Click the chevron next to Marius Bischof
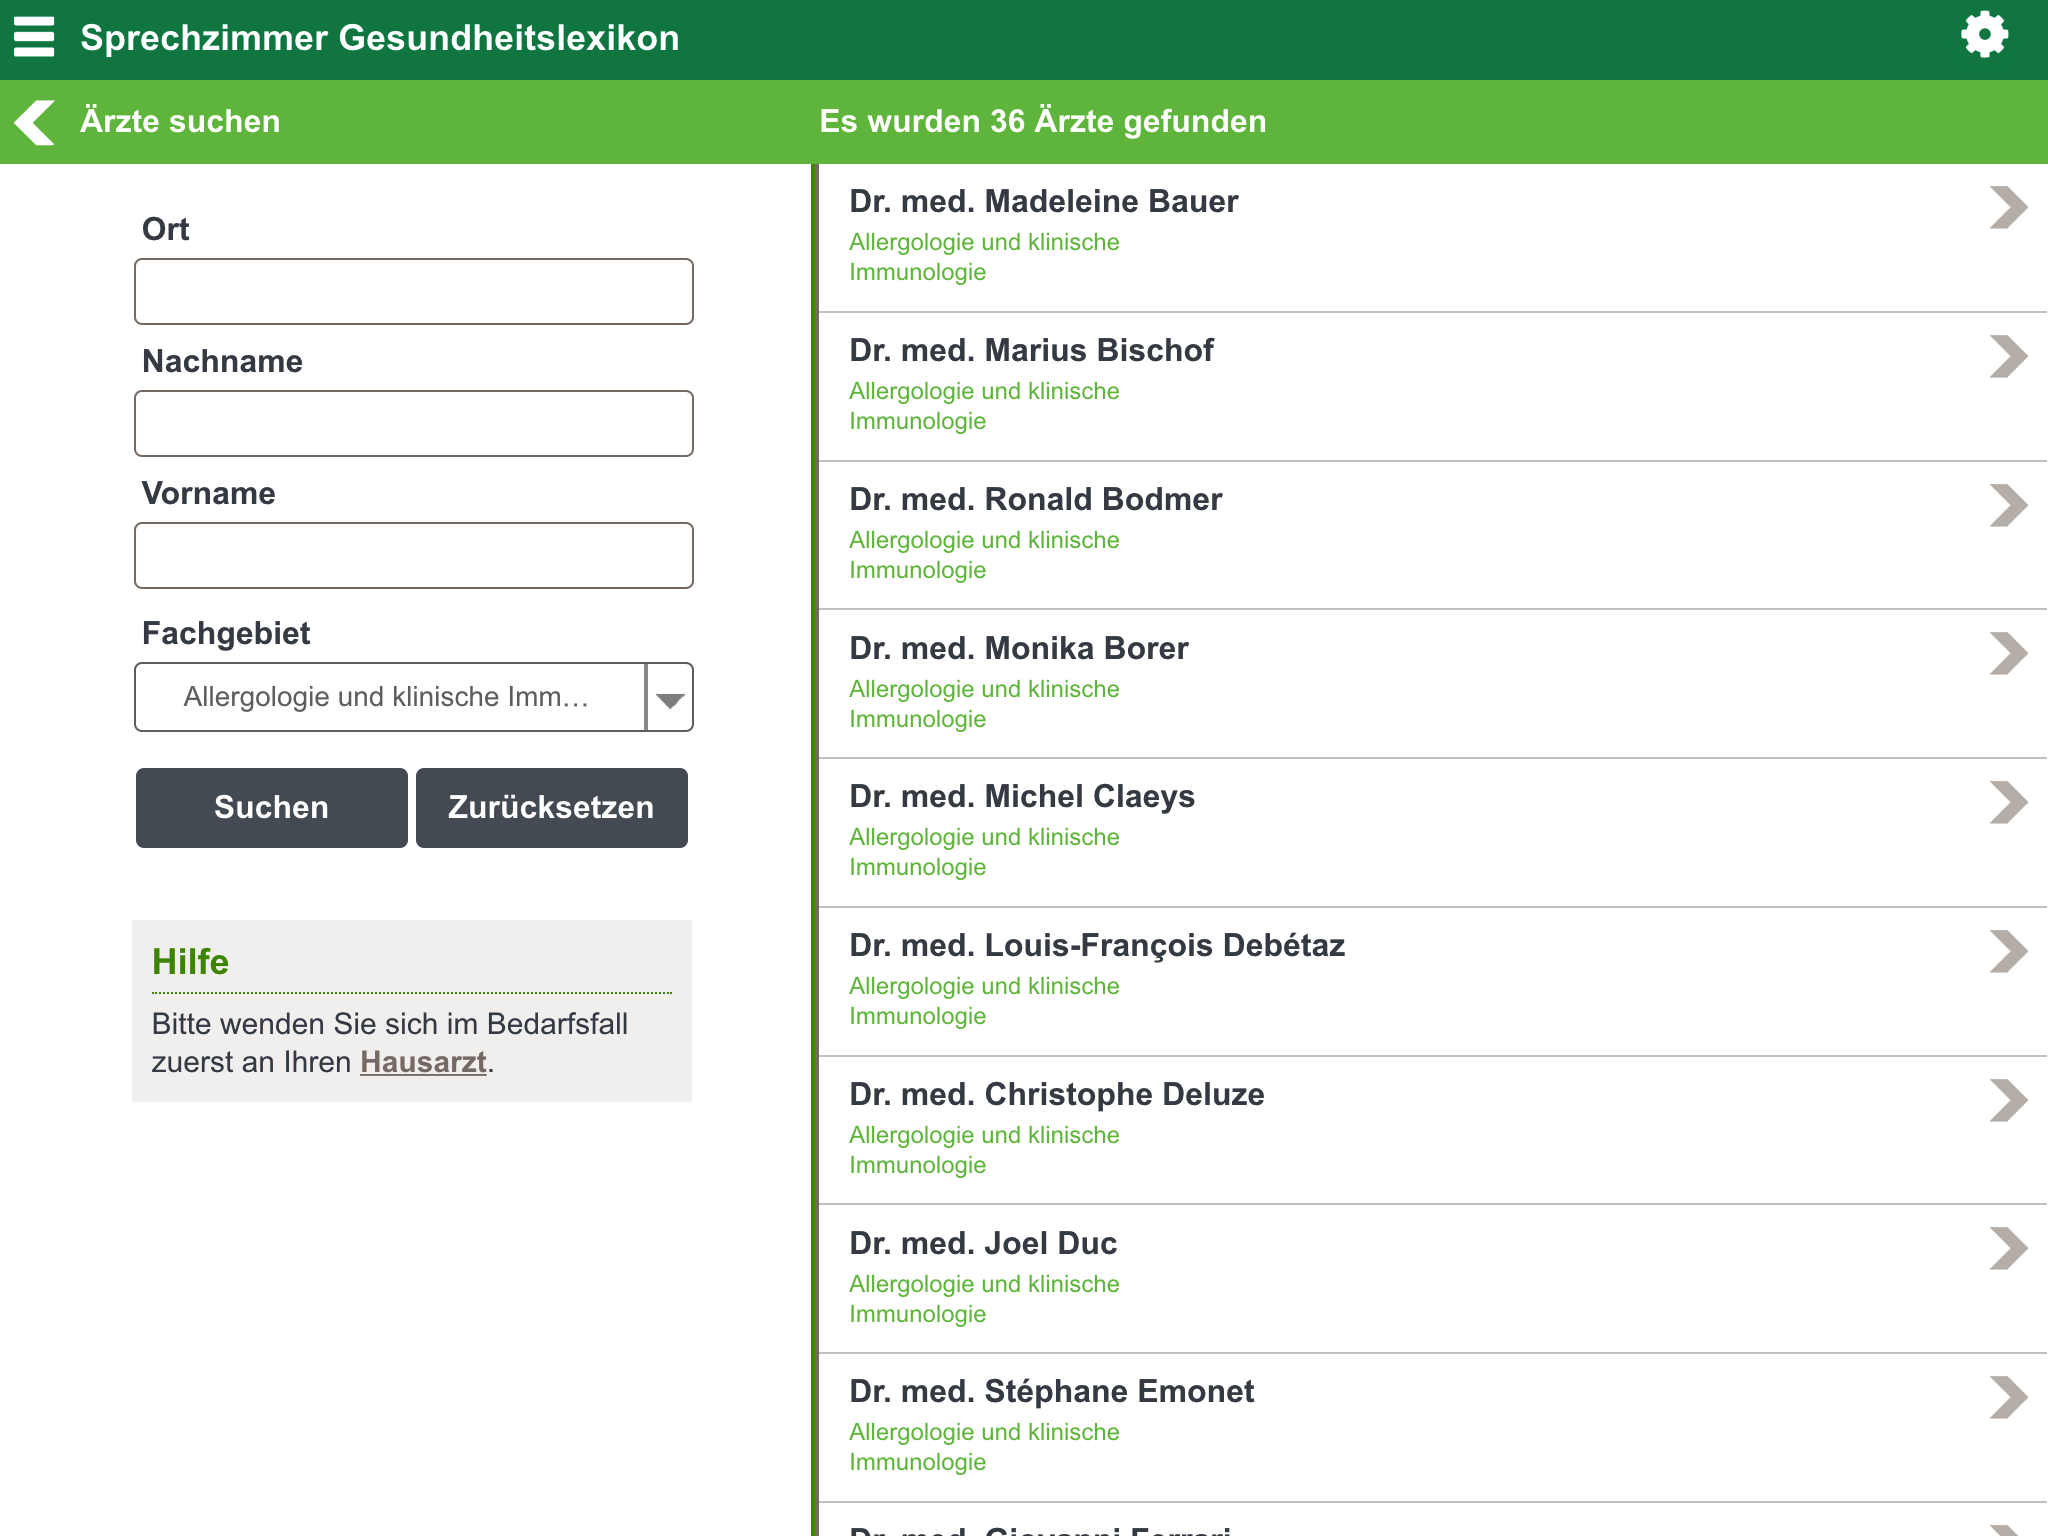The width and height of the screenshot is (2048, 1536). tap(2007, 357)
